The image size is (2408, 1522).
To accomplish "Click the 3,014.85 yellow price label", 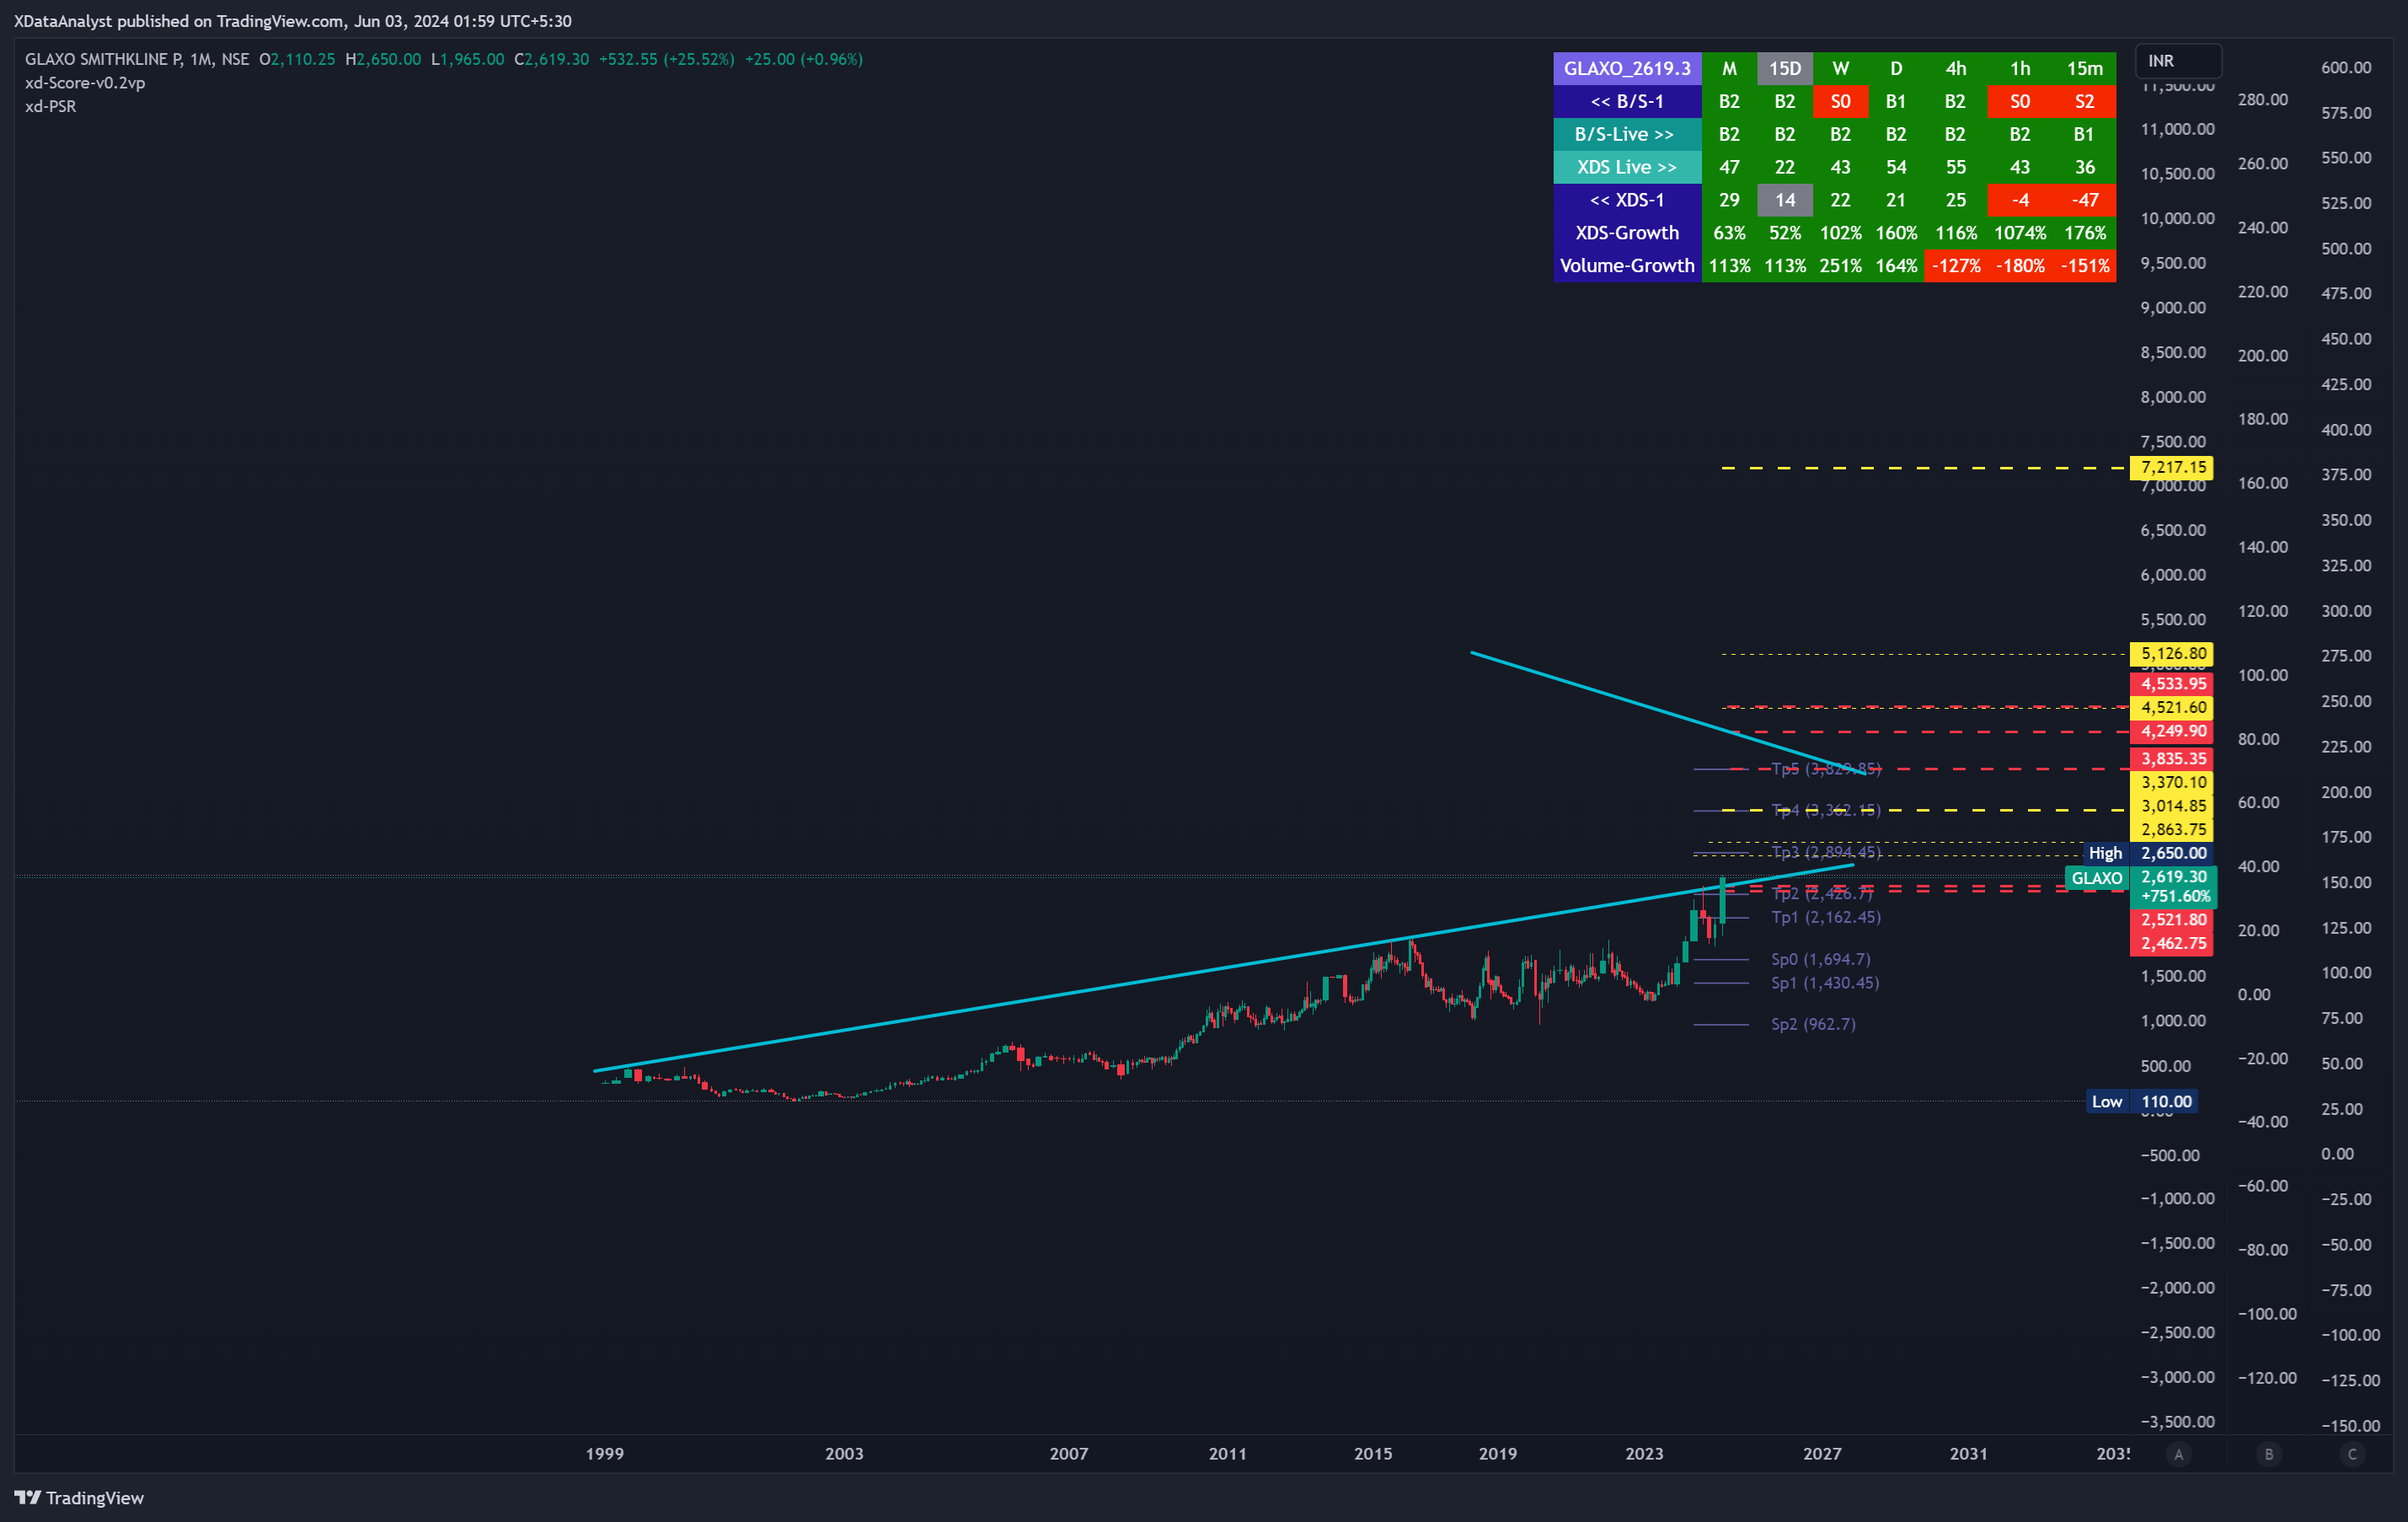I will pos(2172,806).
